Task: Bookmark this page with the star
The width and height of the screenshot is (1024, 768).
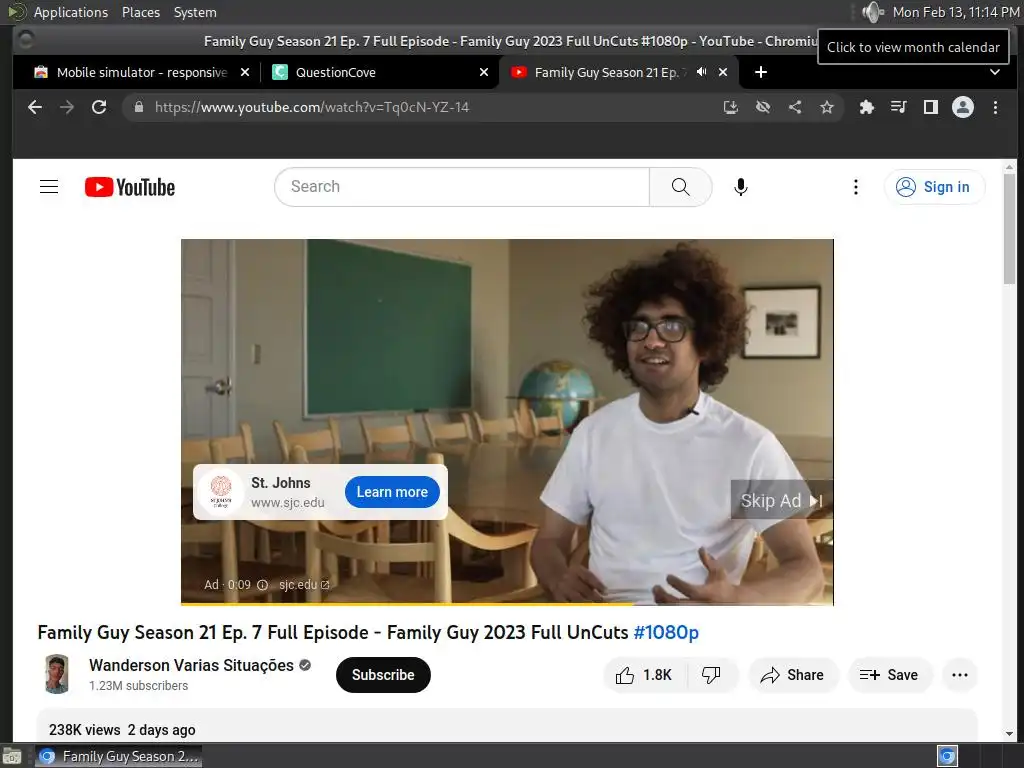Action: tap(827, 107)
